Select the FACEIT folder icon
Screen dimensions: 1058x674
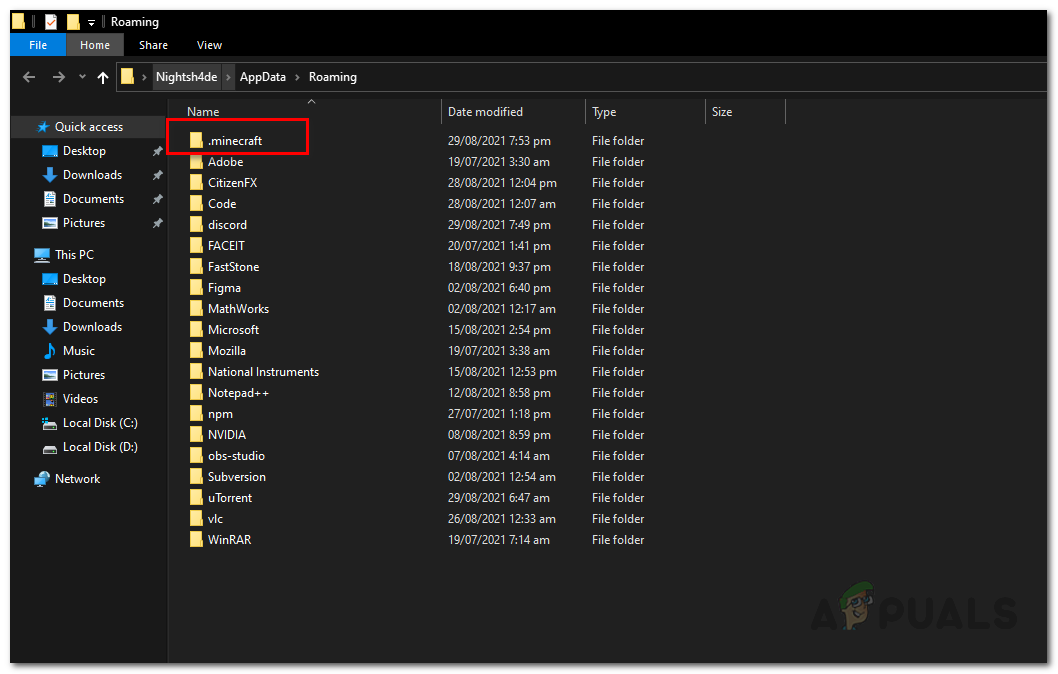196,246
